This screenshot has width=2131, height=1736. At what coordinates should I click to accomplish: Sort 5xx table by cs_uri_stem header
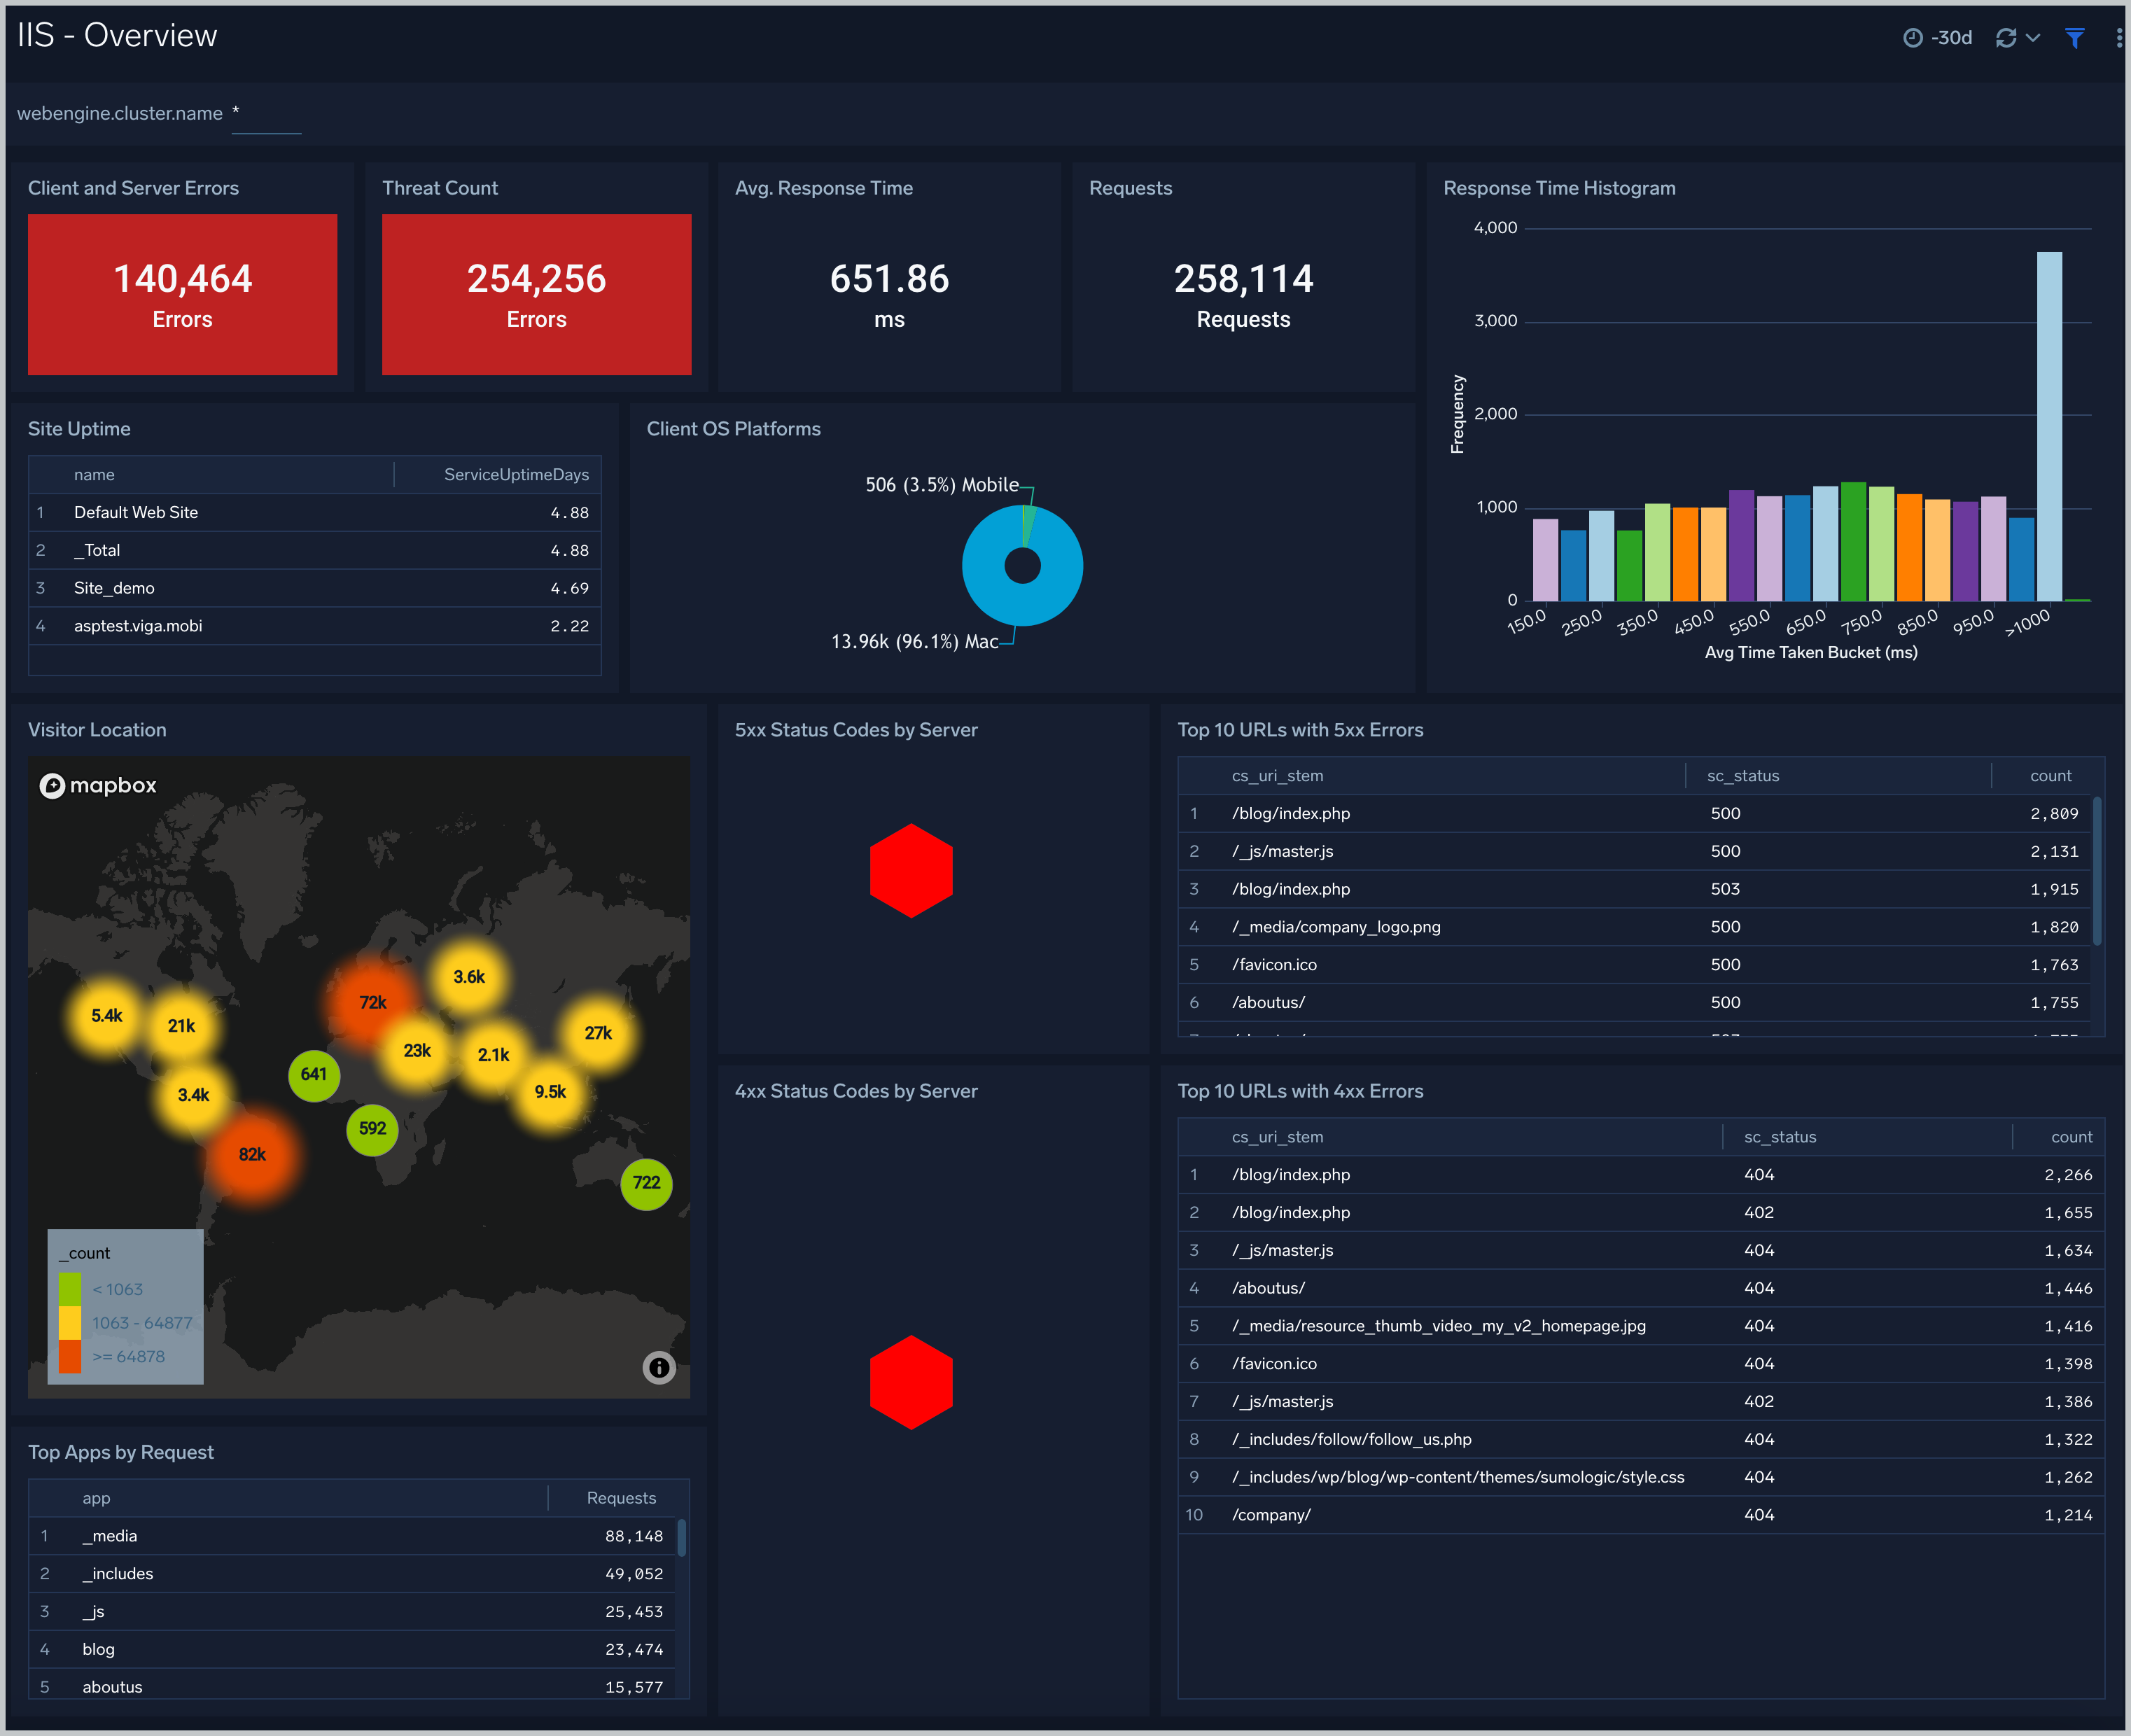click(1277, 776)
